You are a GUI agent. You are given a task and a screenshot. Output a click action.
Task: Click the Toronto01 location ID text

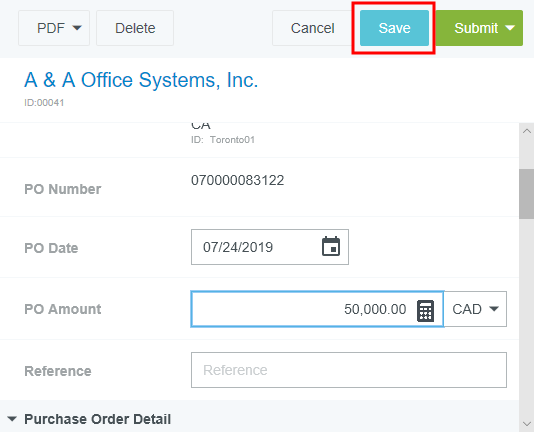tap(232, 140)
